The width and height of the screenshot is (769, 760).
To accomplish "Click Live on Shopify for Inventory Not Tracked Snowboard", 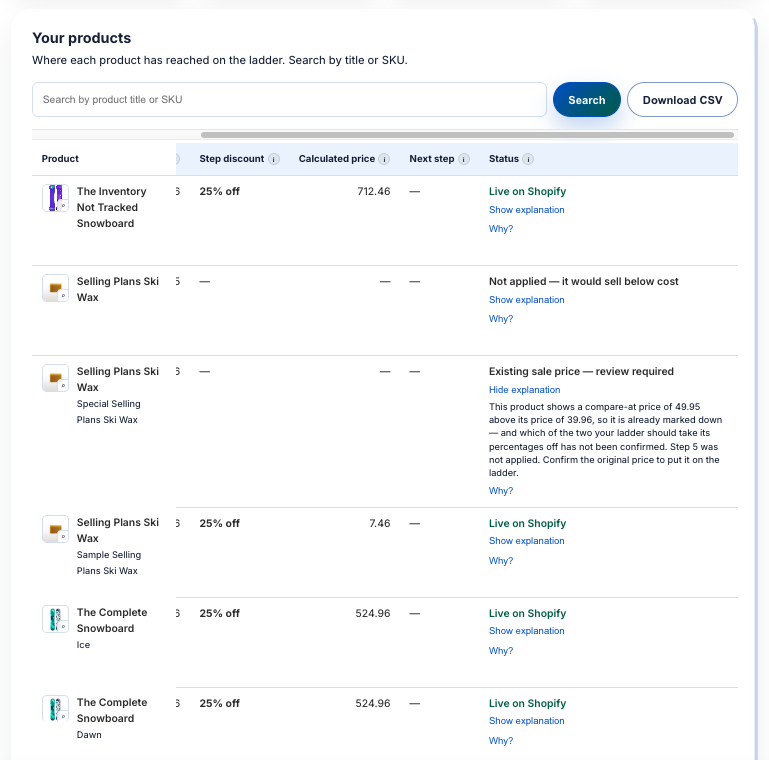I will 527,192.
